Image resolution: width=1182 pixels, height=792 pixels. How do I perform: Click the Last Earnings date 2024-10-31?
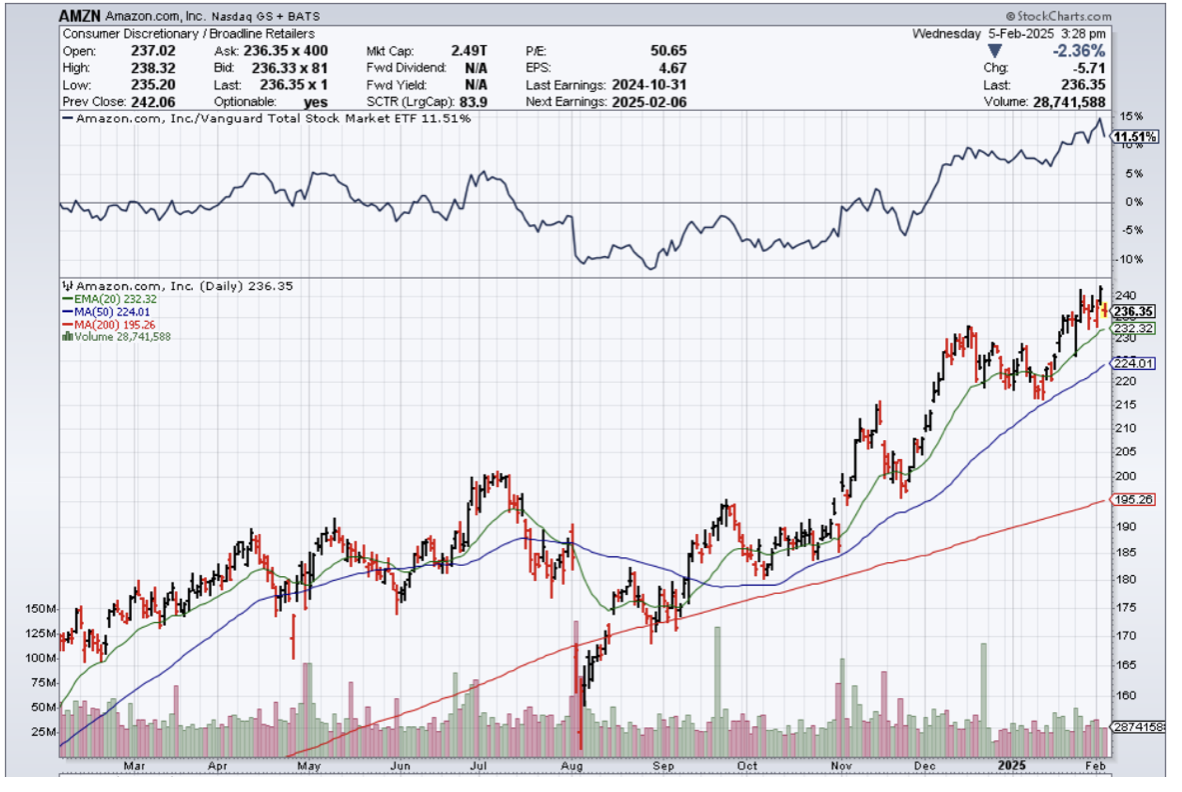[x=649, y=85]
